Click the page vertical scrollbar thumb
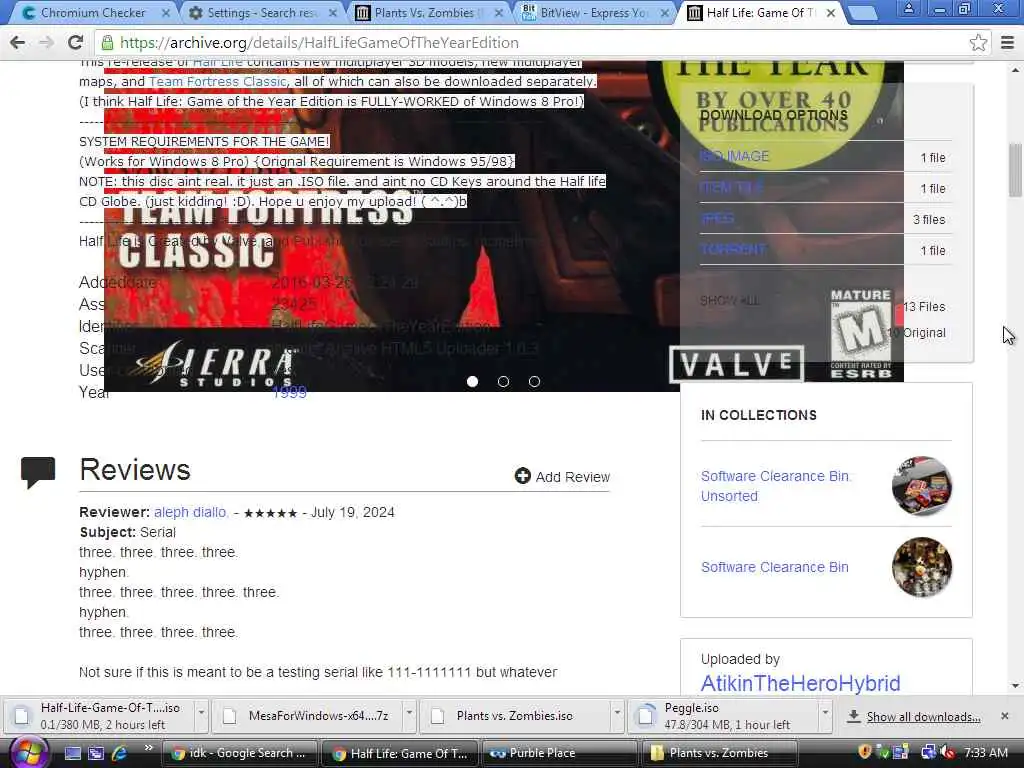This screenshot has height=768, width=1024. (1015, 170)
